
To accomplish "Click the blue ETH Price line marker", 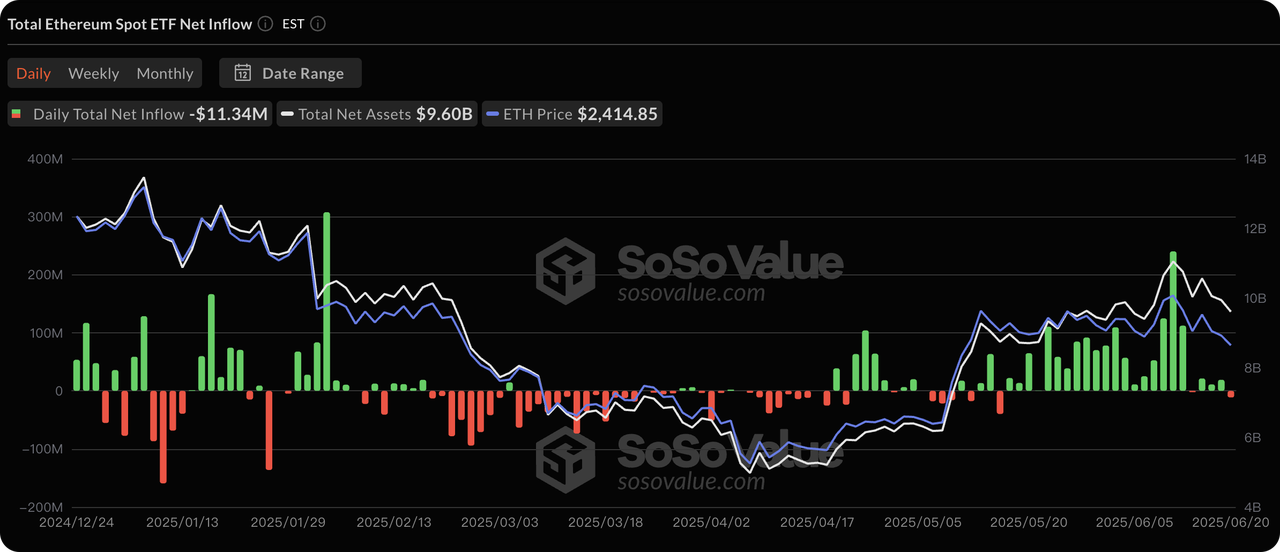I will 492,114.
